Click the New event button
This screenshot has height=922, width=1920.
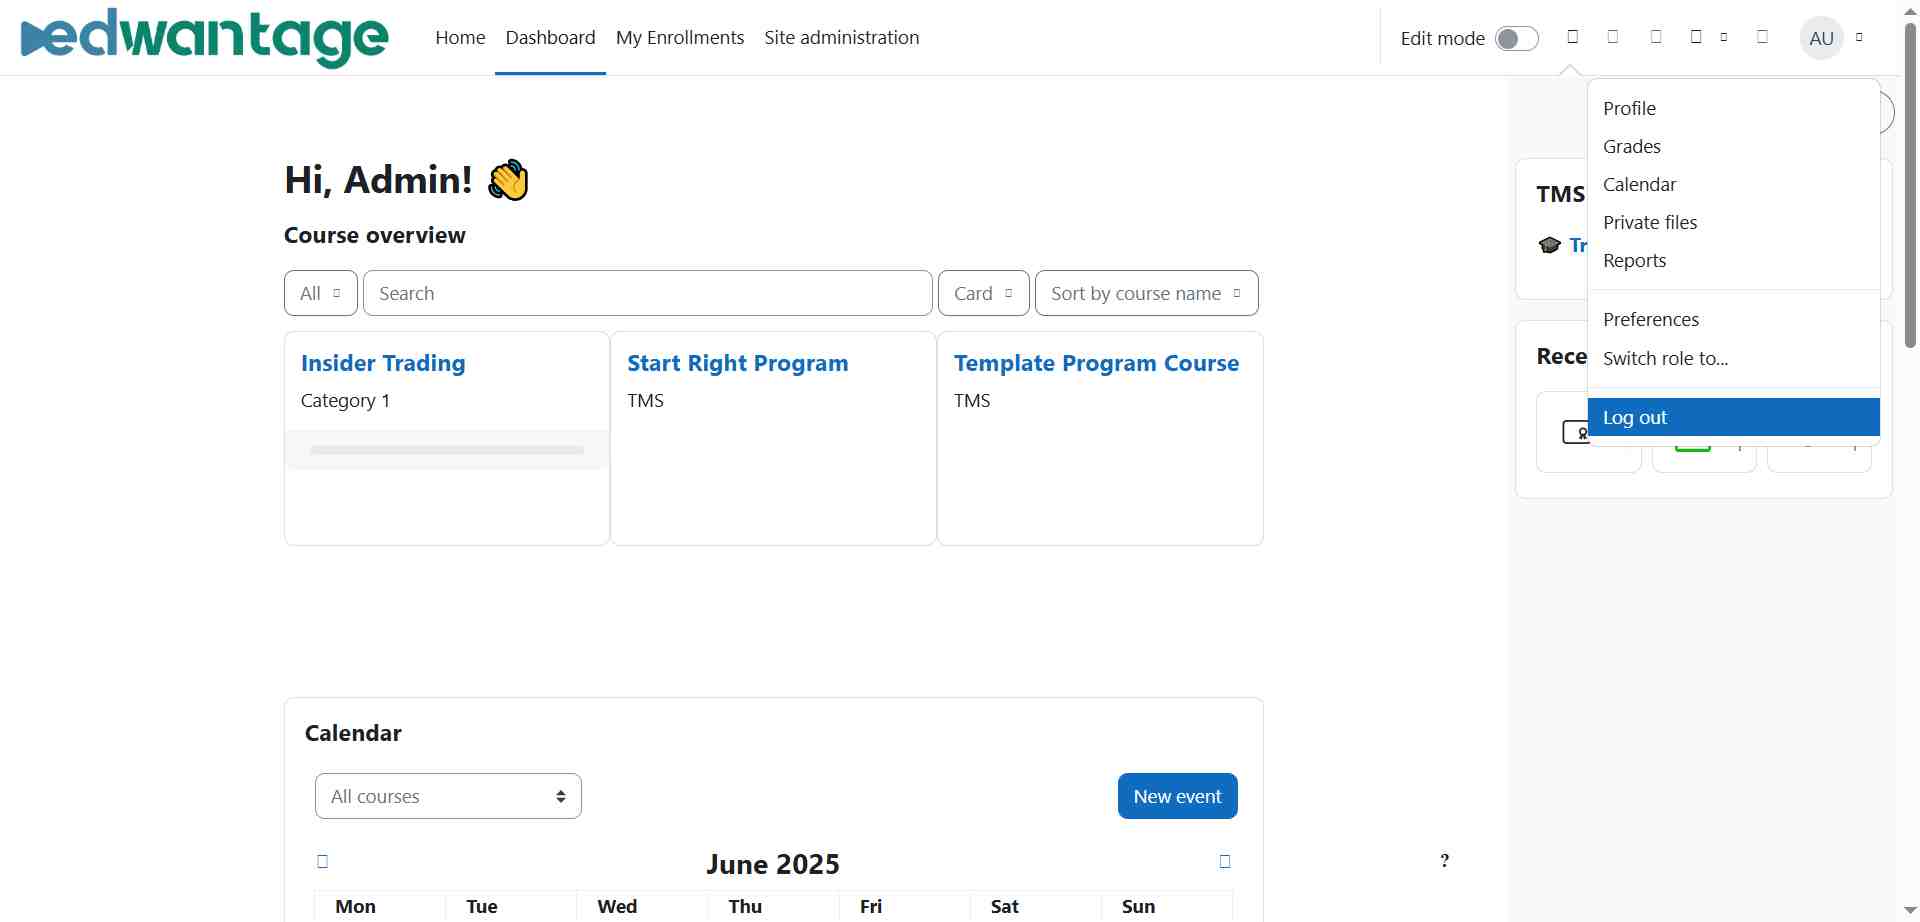coord(1177,796)
